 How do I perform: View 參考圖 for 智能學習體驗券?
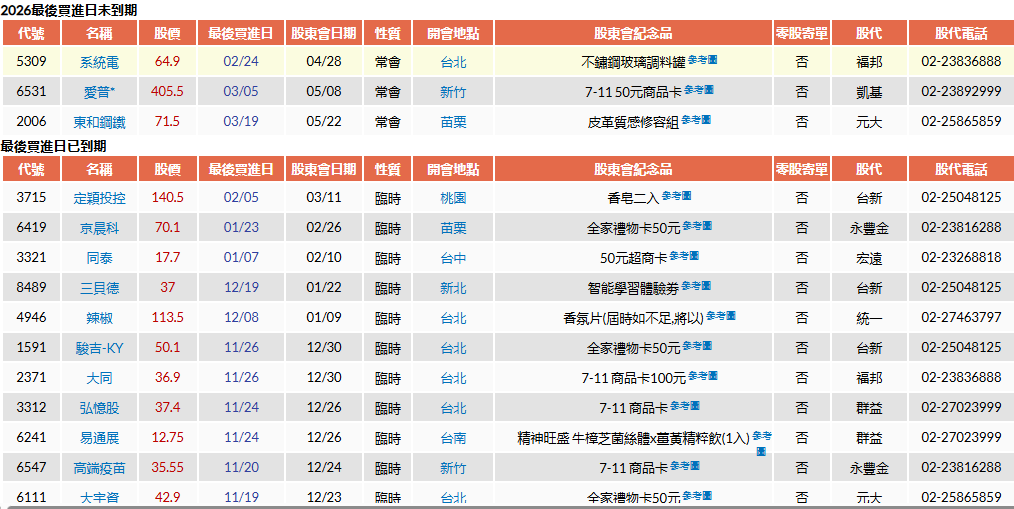[x=696, y=285]
